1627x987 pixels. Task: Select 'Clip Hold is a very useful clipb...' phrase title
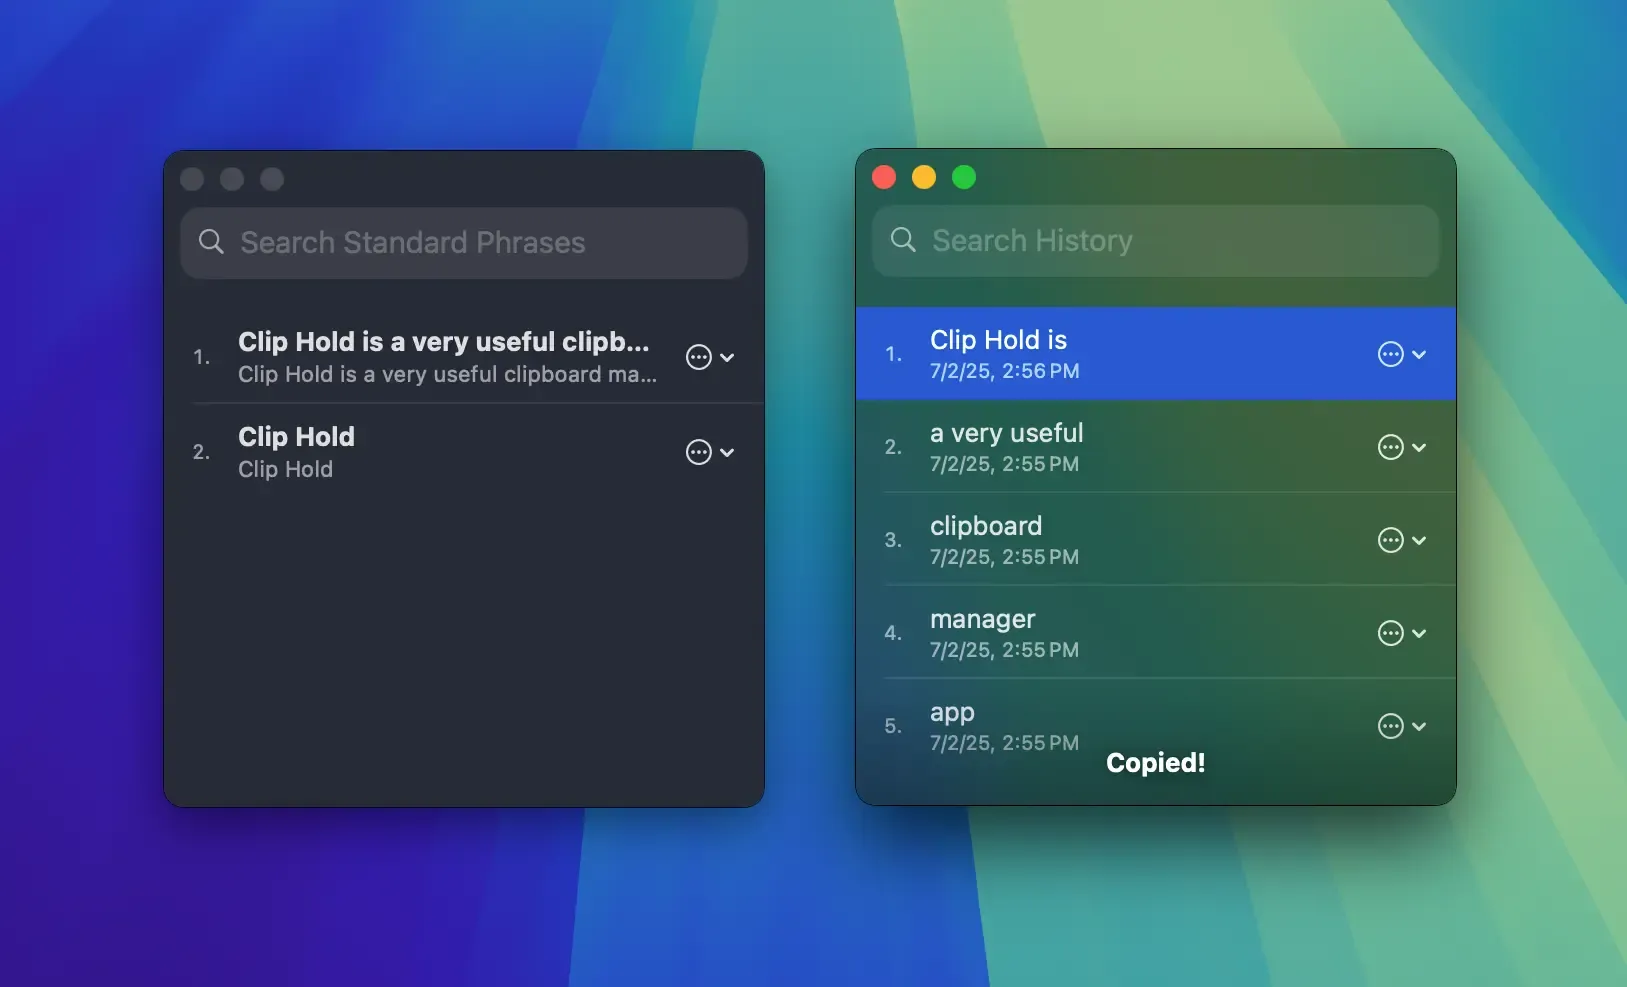click(x=444, y=342)
